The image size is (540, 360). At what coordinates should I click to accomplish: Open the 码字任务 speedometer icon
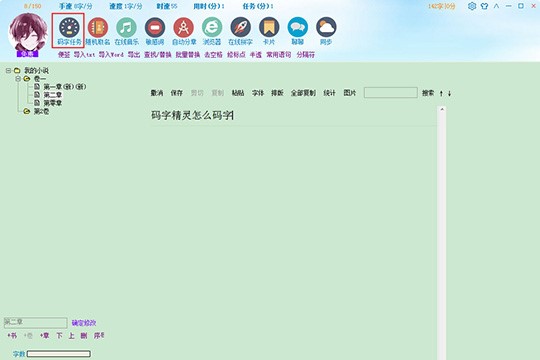[69, 28]
